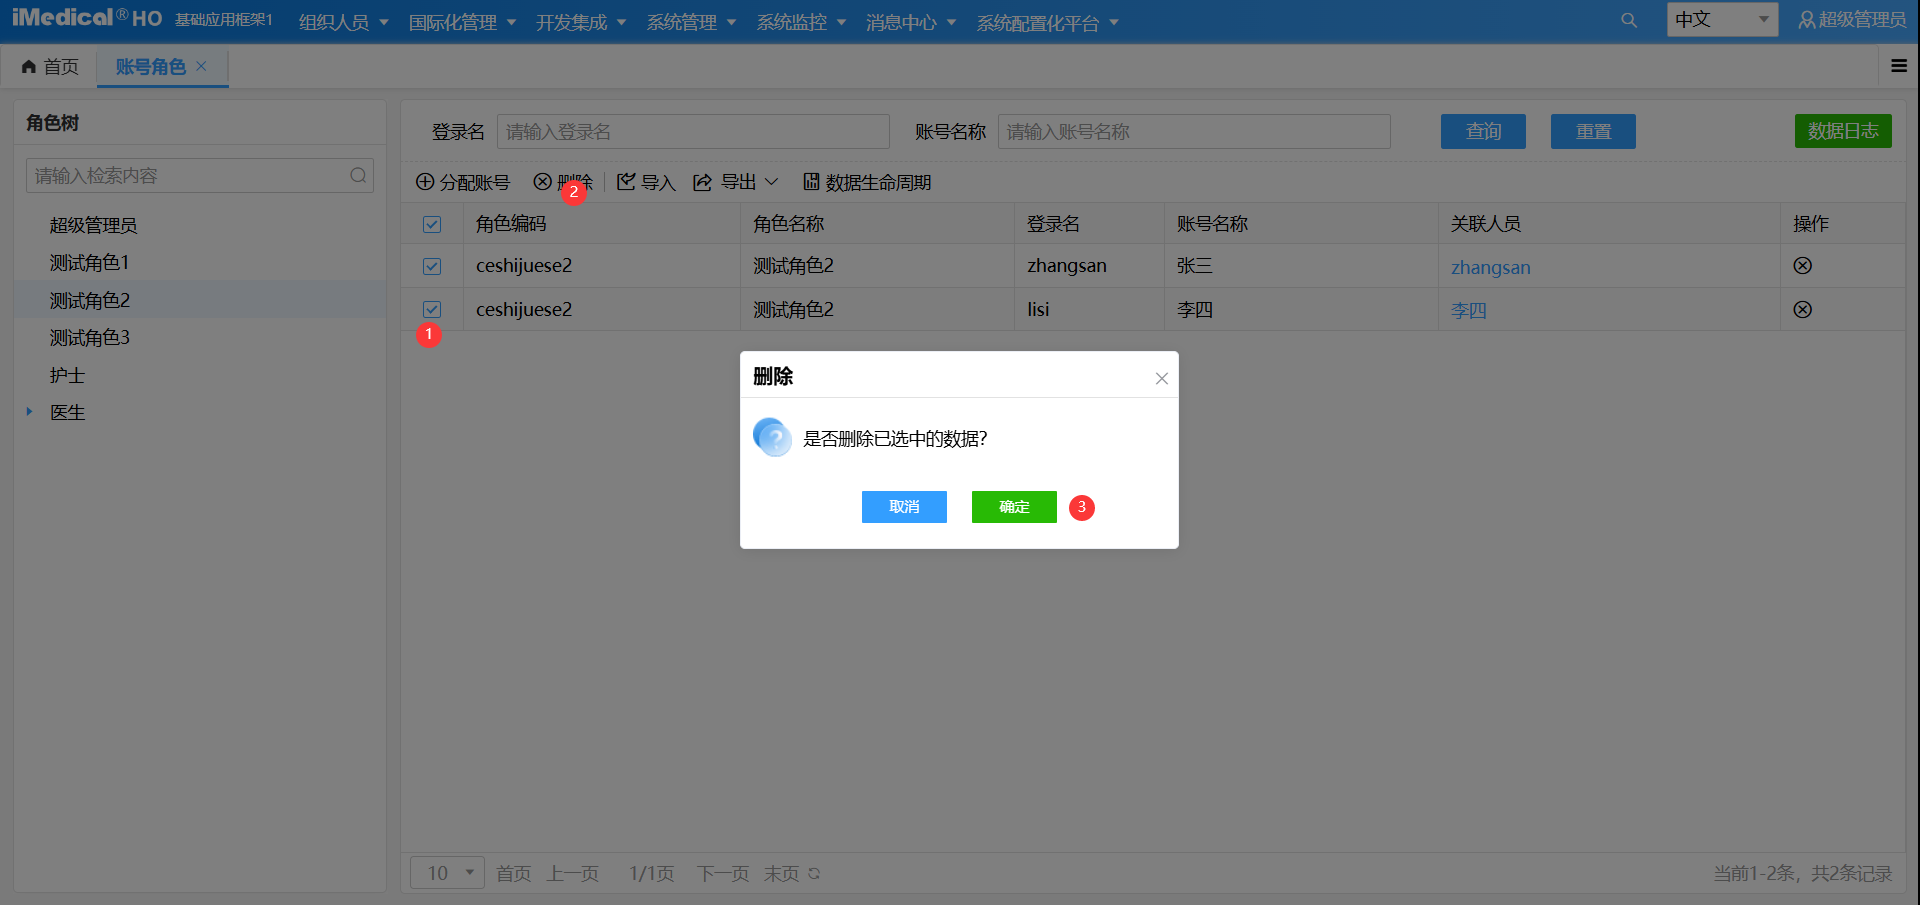
Task: Cancel deletion with the 取消 button
Action: click(904, 507)
